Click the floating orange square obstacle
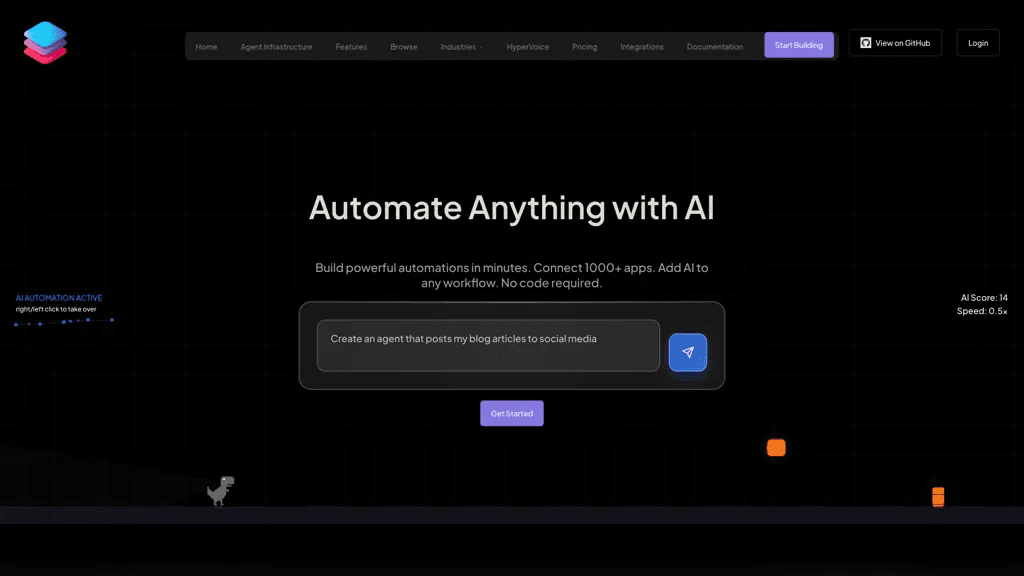This screenshot has height=576, width=1024. [776, 447]
